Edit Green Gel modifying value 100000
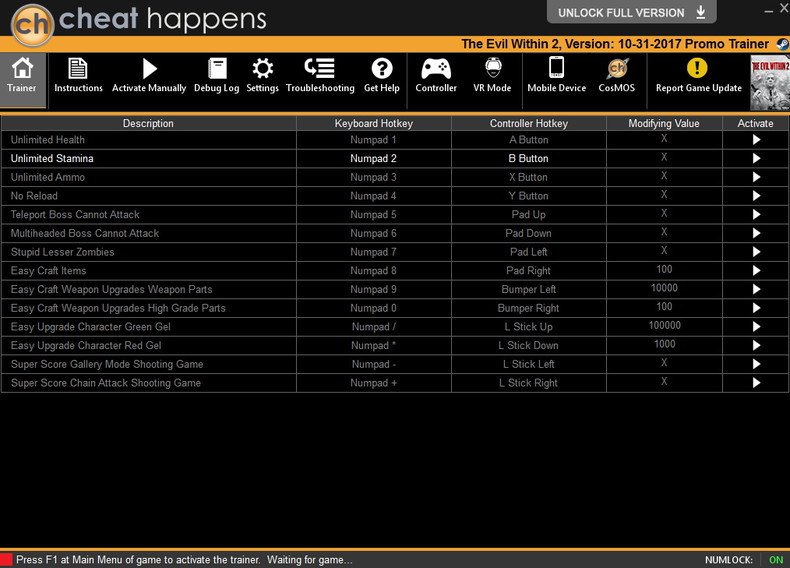 point(664,326)
